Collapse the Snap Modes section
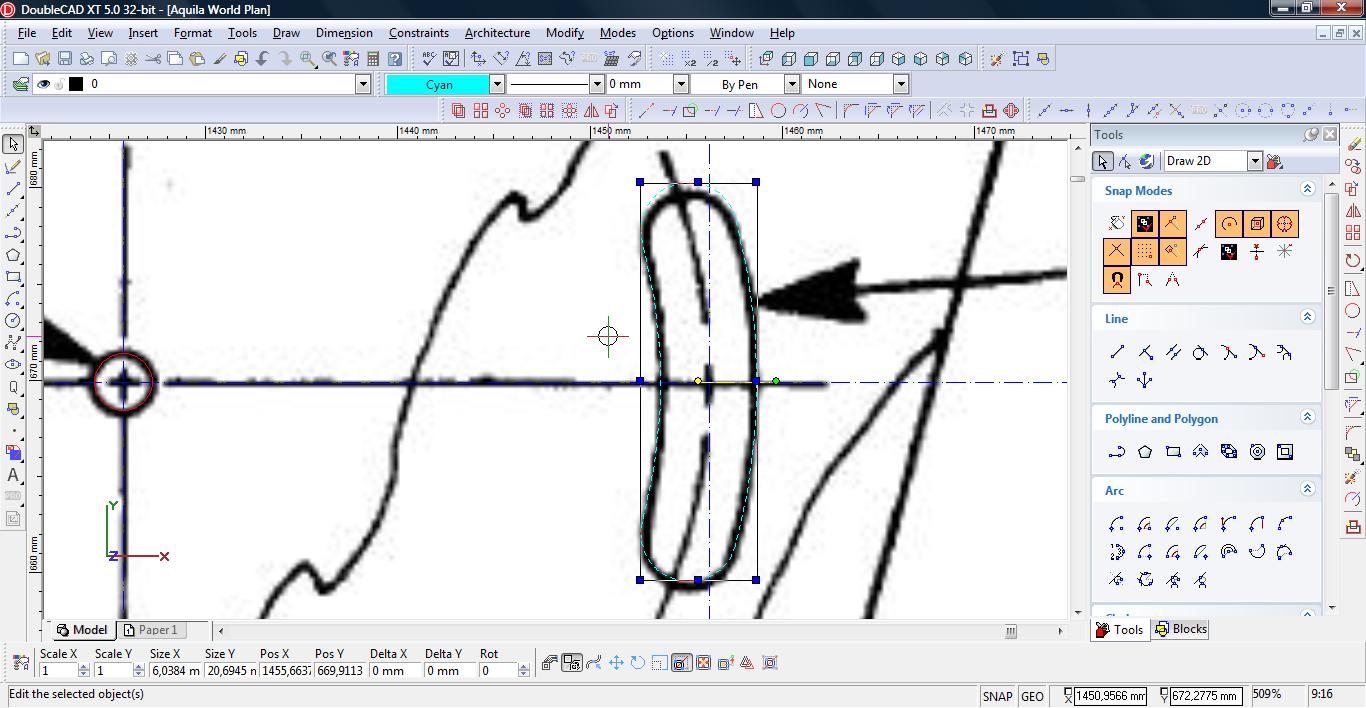This screenshot has width=1366, height=708. [1306, 189]
